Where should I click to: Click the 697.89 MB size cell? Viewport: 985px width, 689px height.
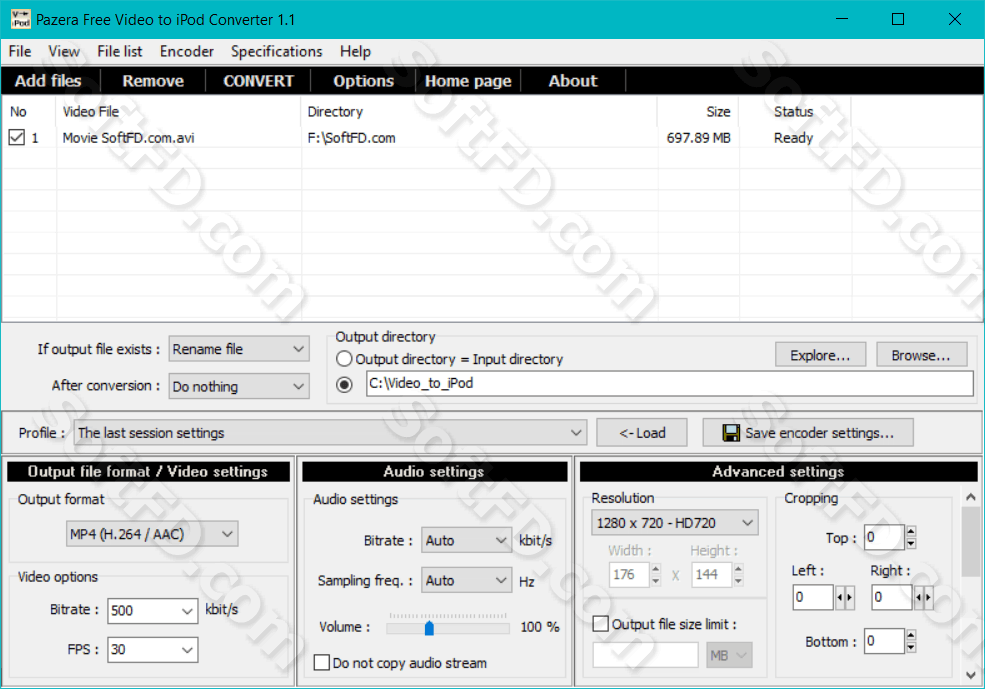(x=699, y=138)
